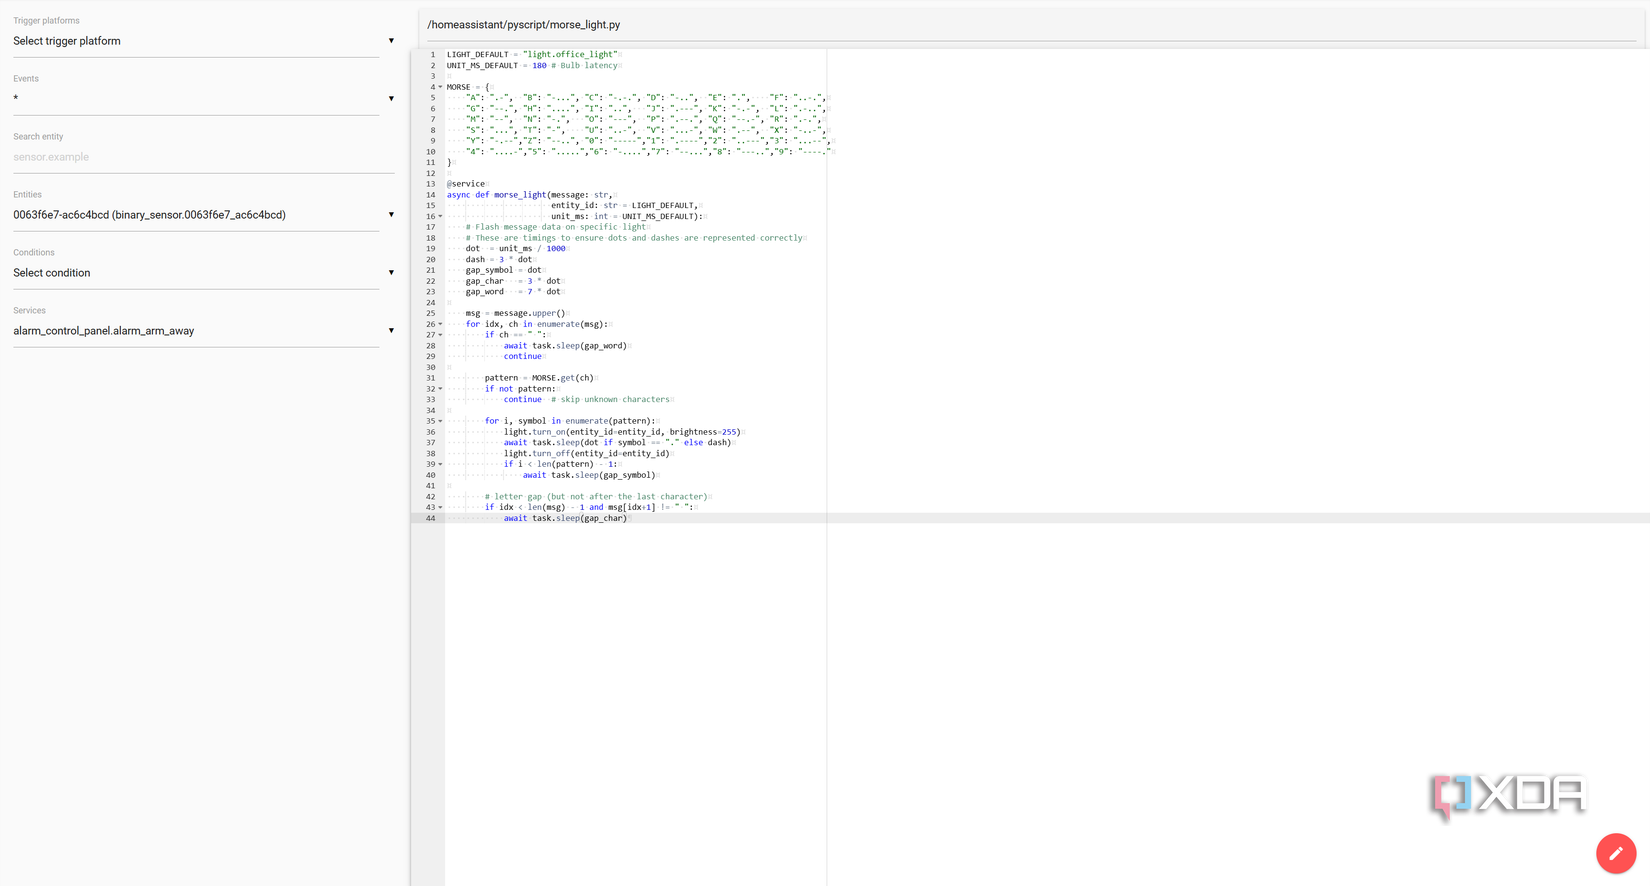The image size is (1650, 886).
Task: Collapse the function definition fold arrow at line 16
Action: coord(440,217)
